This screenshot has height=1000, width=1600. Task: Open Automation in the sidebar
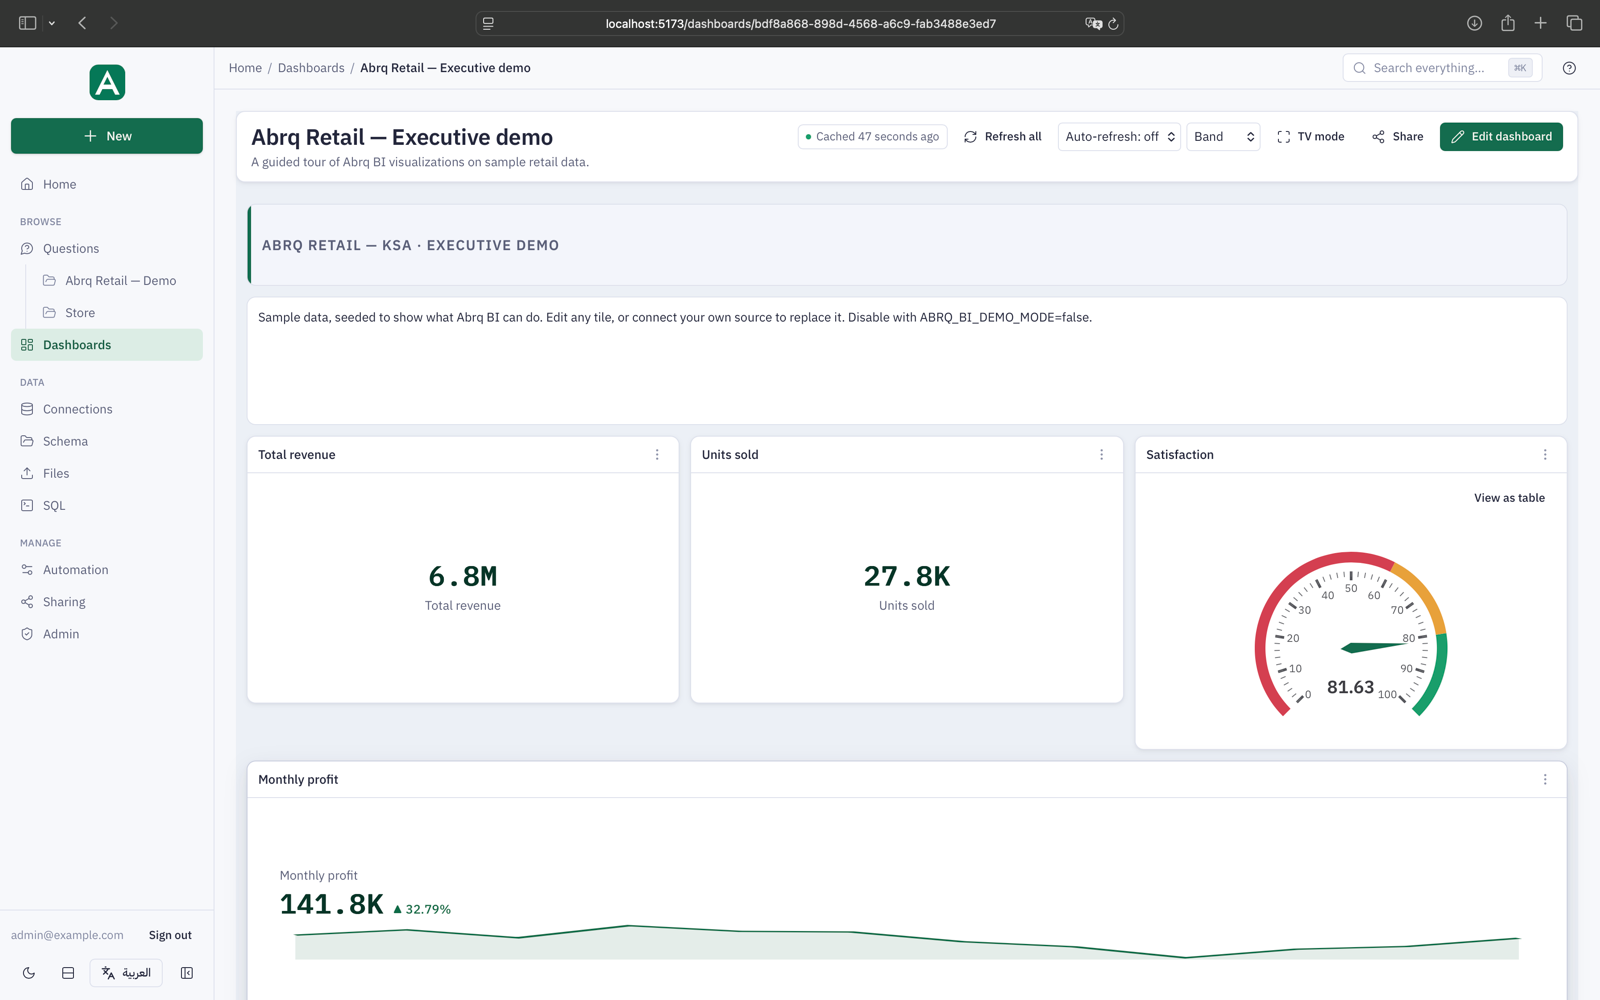point(107,570)
